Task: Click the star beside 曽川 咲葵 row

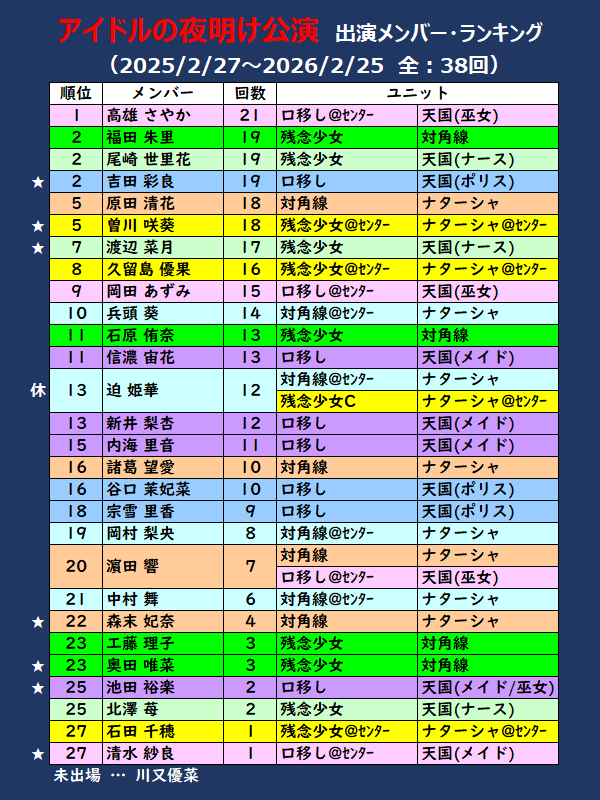Action: tap(38, 226)
